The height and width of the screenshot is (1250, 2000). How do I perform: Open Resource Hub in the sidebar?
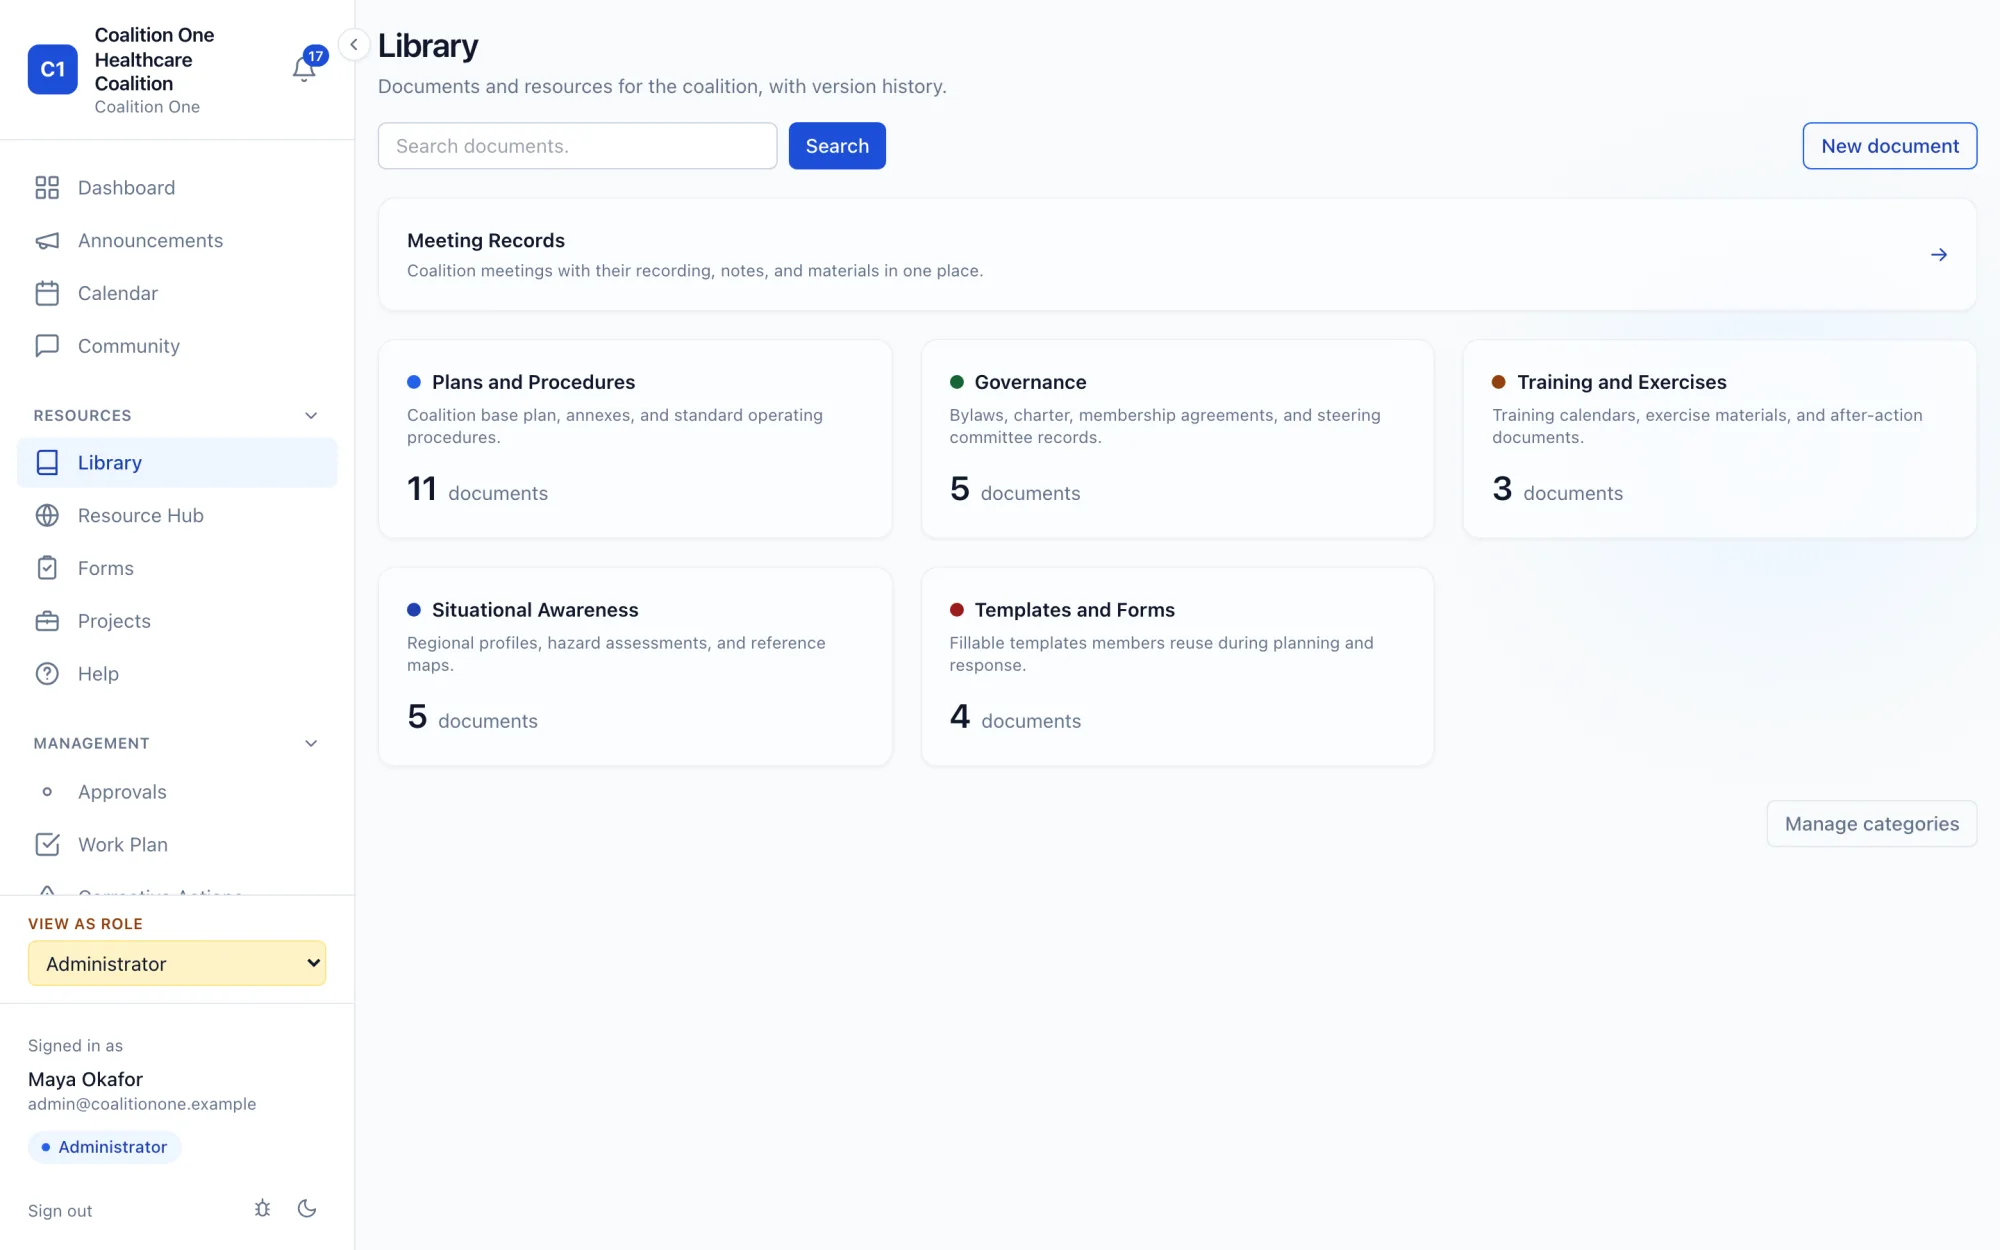[x=177, y=516]
